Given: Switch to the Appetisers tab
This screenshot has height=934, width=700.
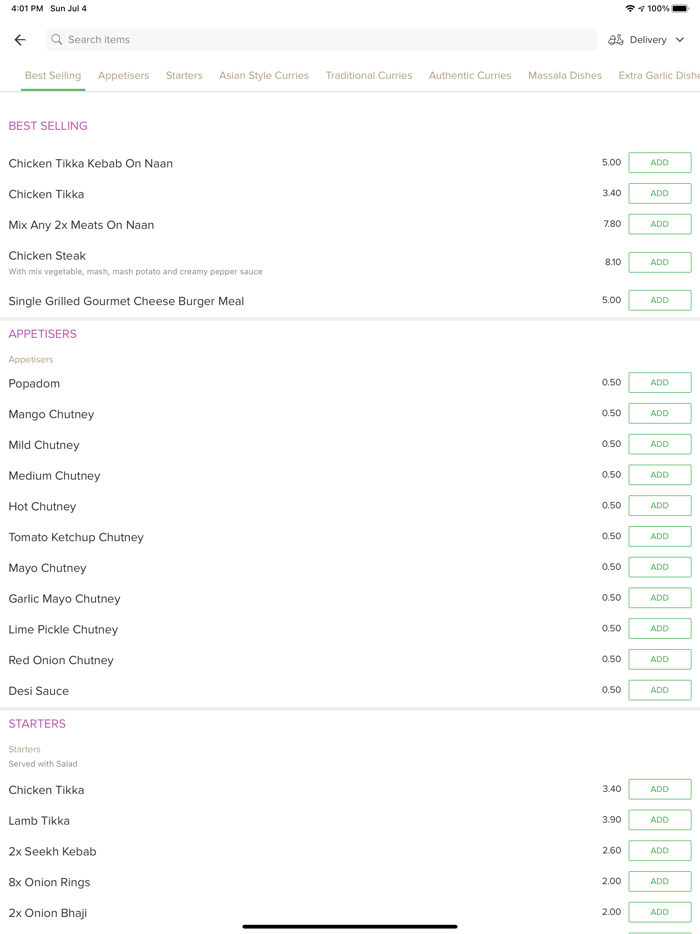Looking at the screenshot, I should tap(123, 75).
